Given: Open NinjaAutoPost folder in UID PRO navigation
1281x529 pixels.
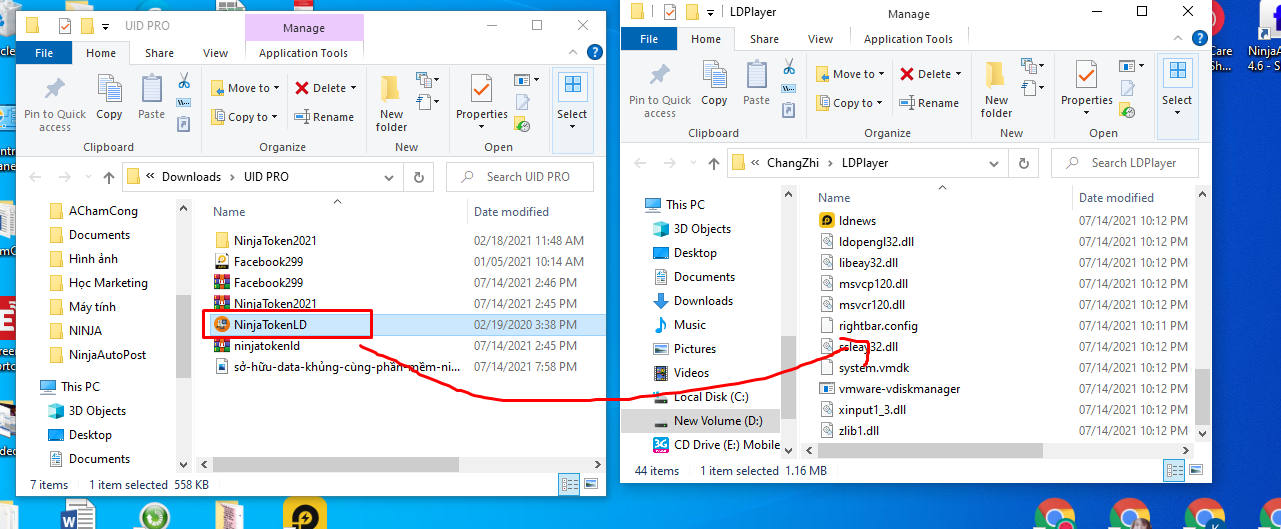Looking at the screenshot, I should (108, 355).
